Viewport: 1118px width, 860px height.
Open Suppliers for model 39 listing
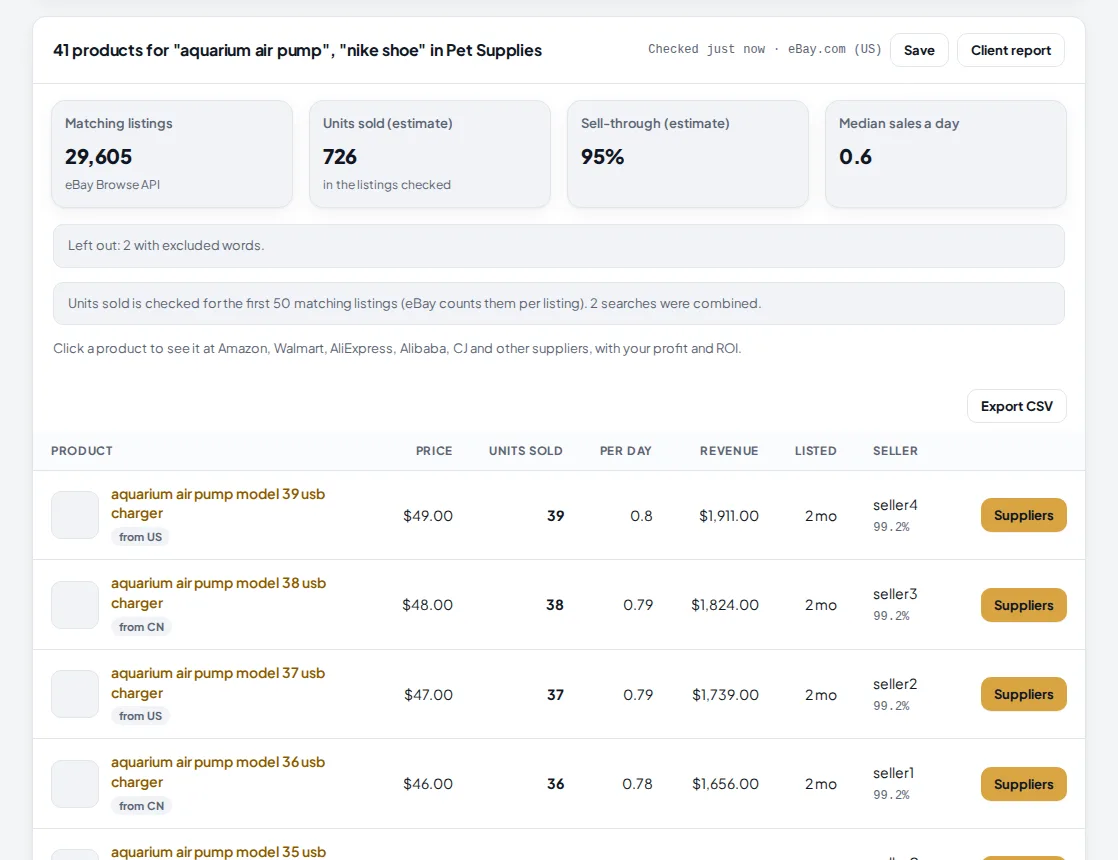[1023, 515]
